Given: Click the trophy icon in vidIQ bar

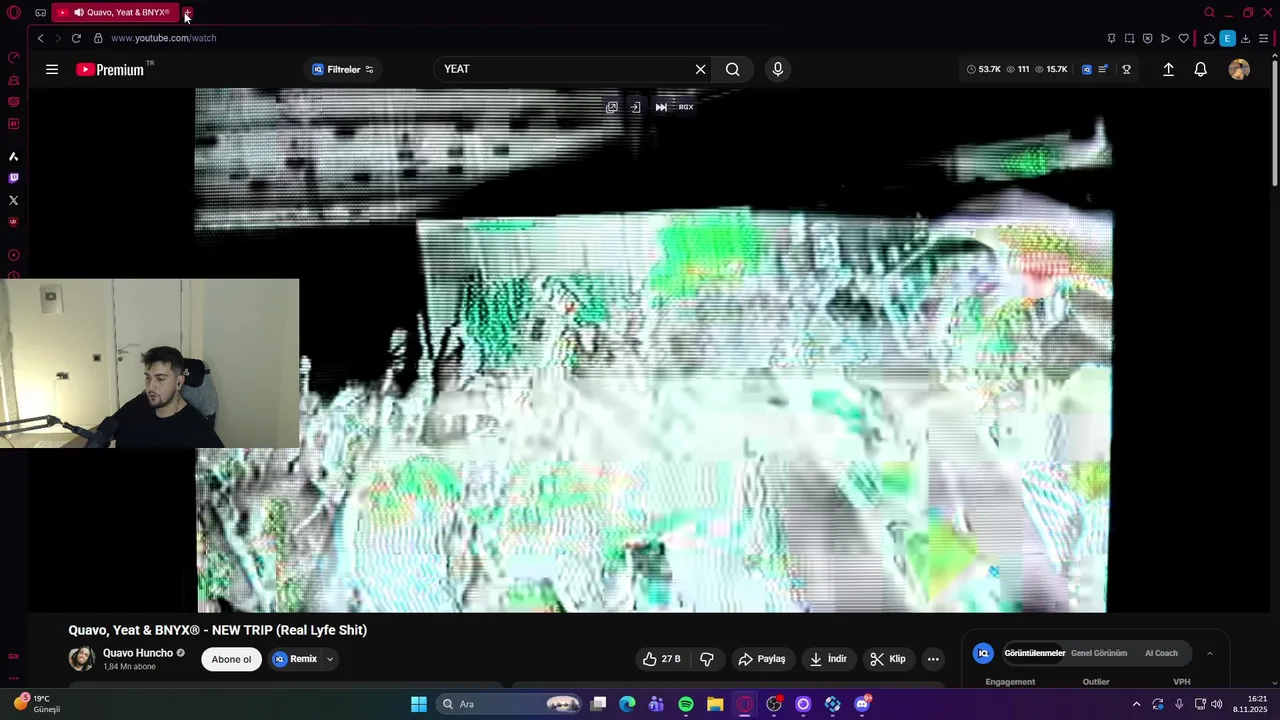Looking at the screenshot, I should tap(1126, 69).
